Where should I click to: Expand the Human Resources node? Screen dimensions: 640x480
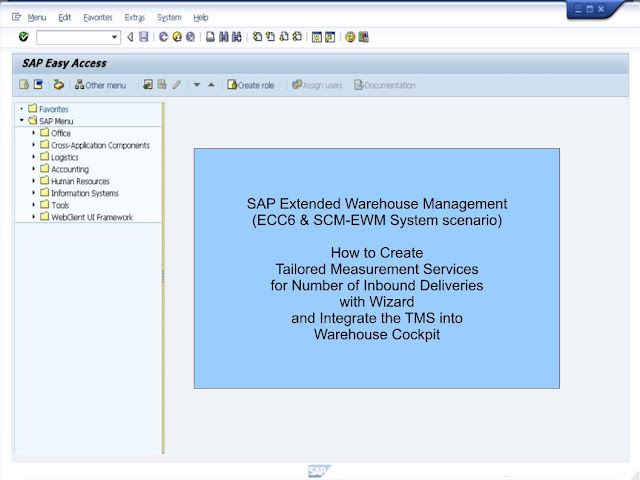(x=33, y=180)
